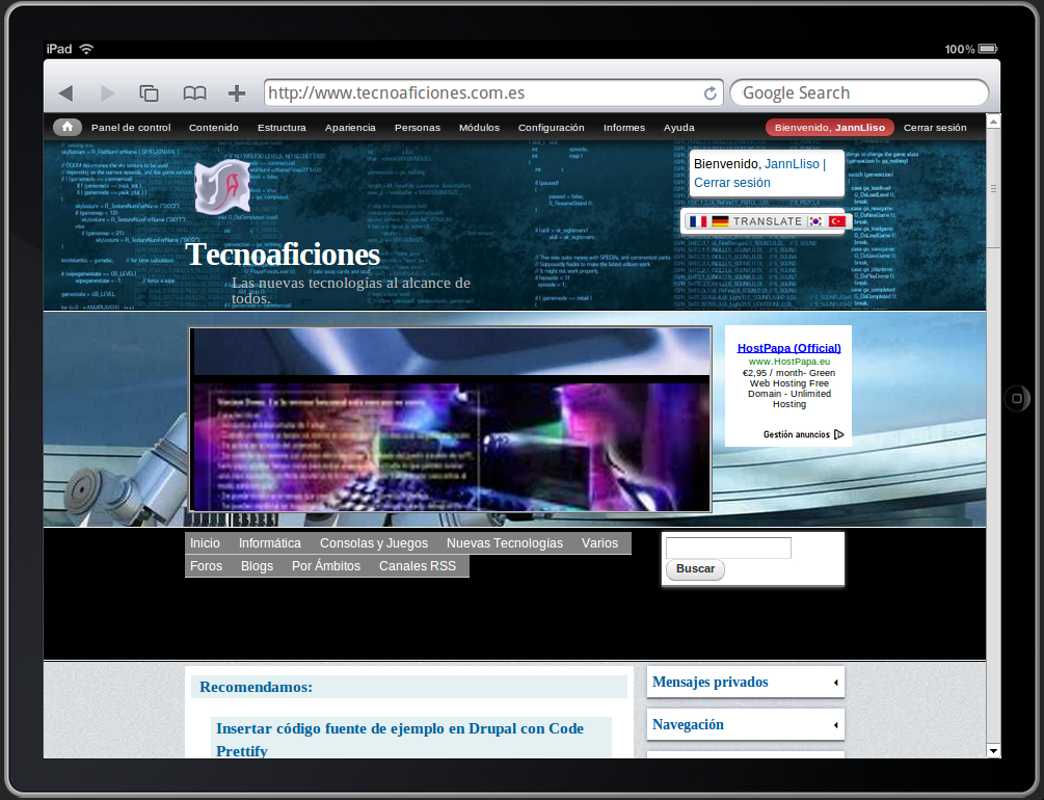The height and width of the screenshot is (800, 1044).
Task: Click the Gestión anuncios ad options arrow
Action: tap(838, 435)
